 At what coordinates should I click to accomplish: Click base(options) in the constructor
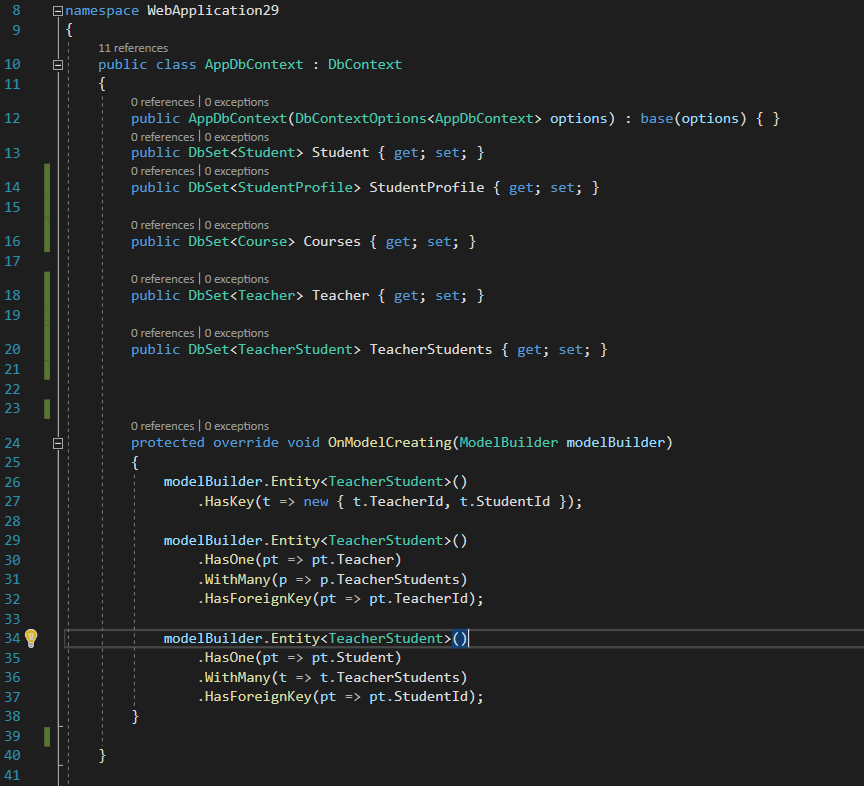click(x=693, y=119)
